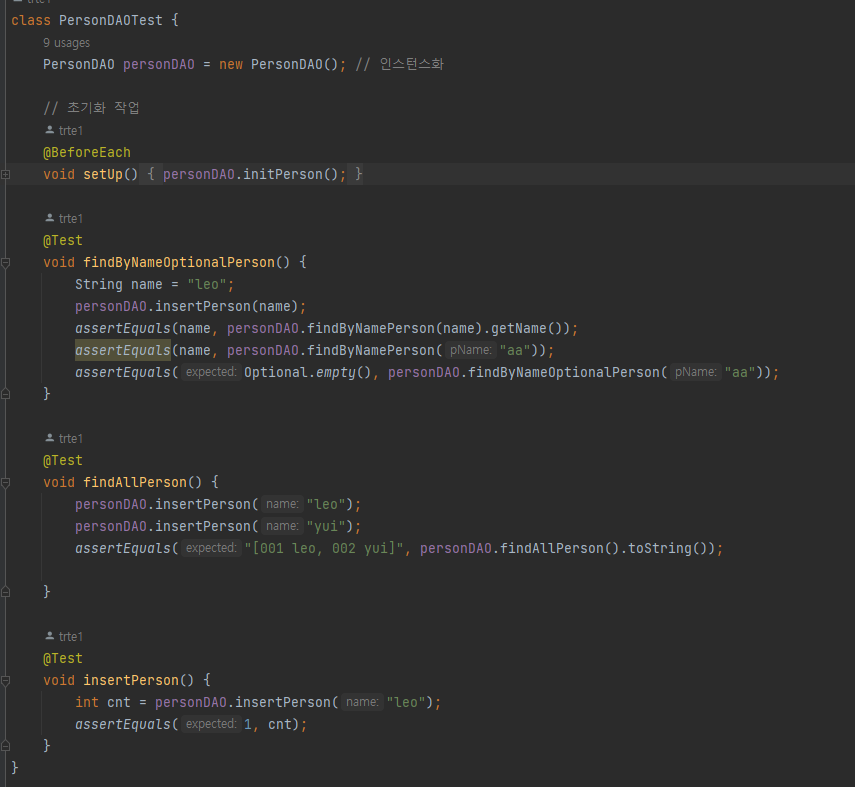Expand the folded setUp method gutter marker
Screen dimensions: 855x787
point(5,175)
